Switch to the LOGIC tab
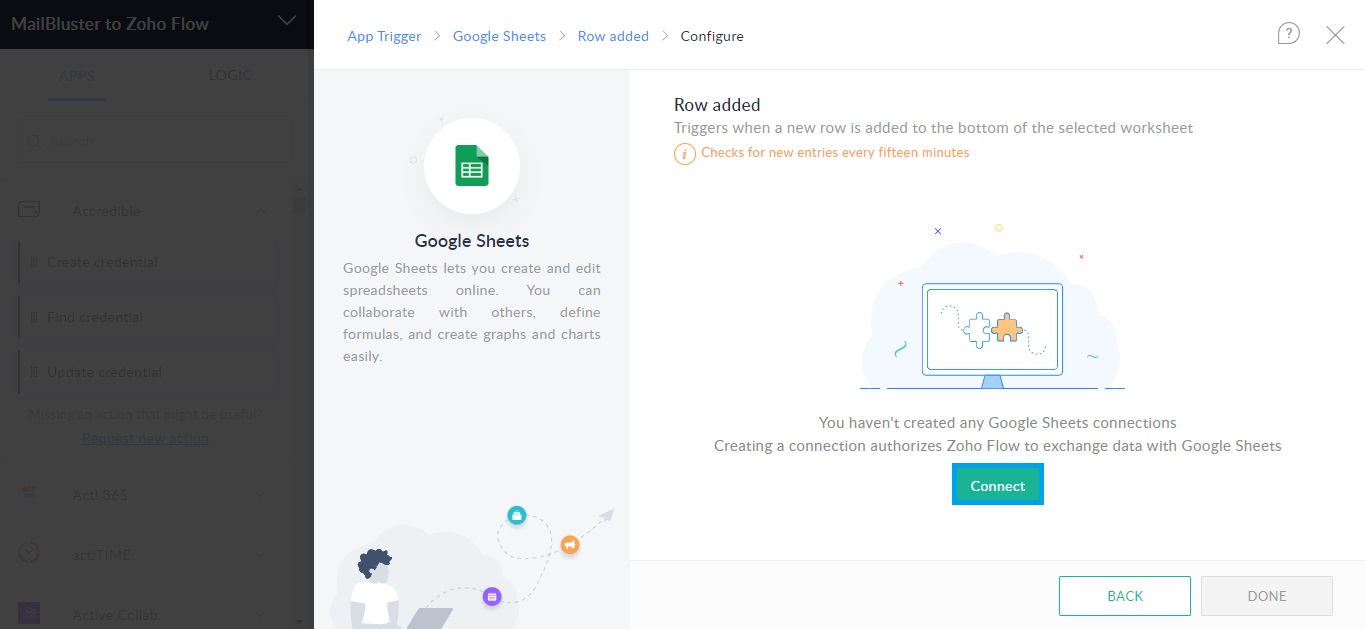Viewport: 1365px width, 629px height. coord(230,74)
